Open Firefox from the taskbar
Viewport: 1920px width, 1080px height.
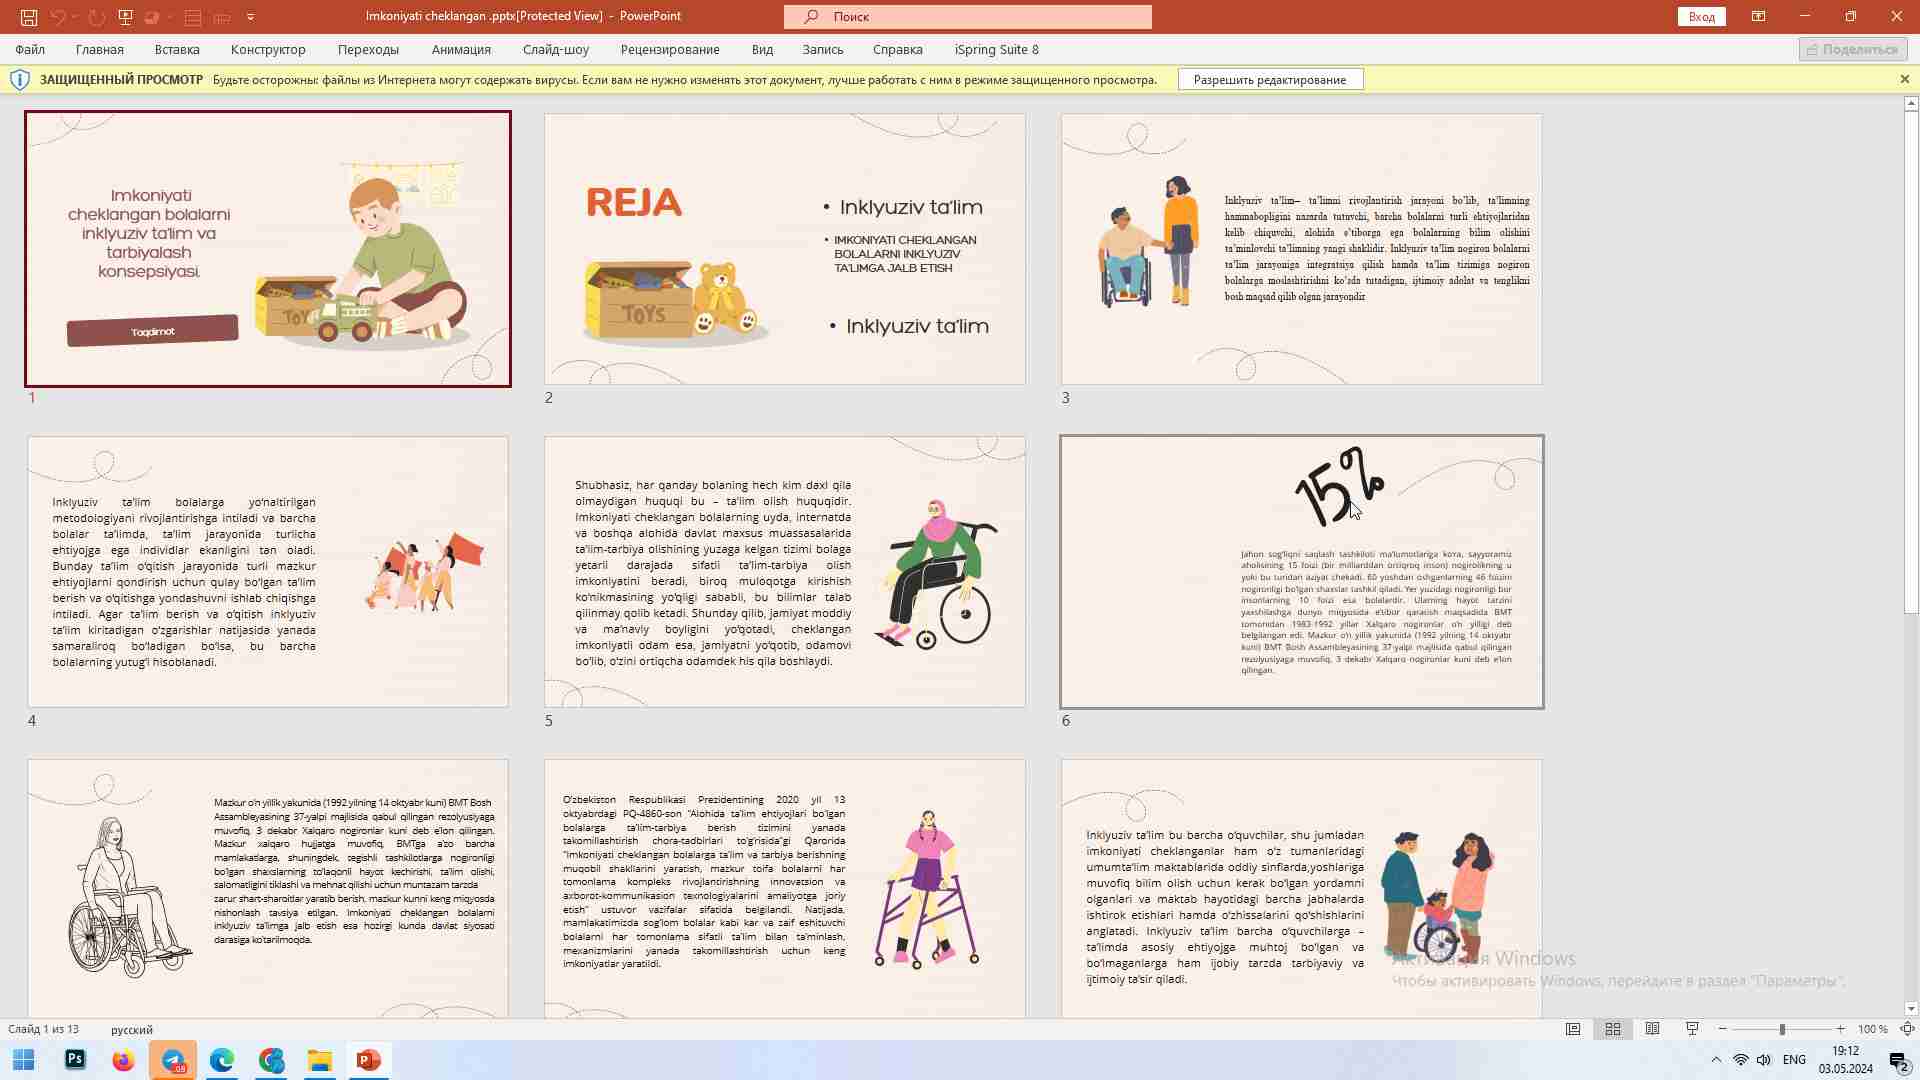coord(123,1060)
